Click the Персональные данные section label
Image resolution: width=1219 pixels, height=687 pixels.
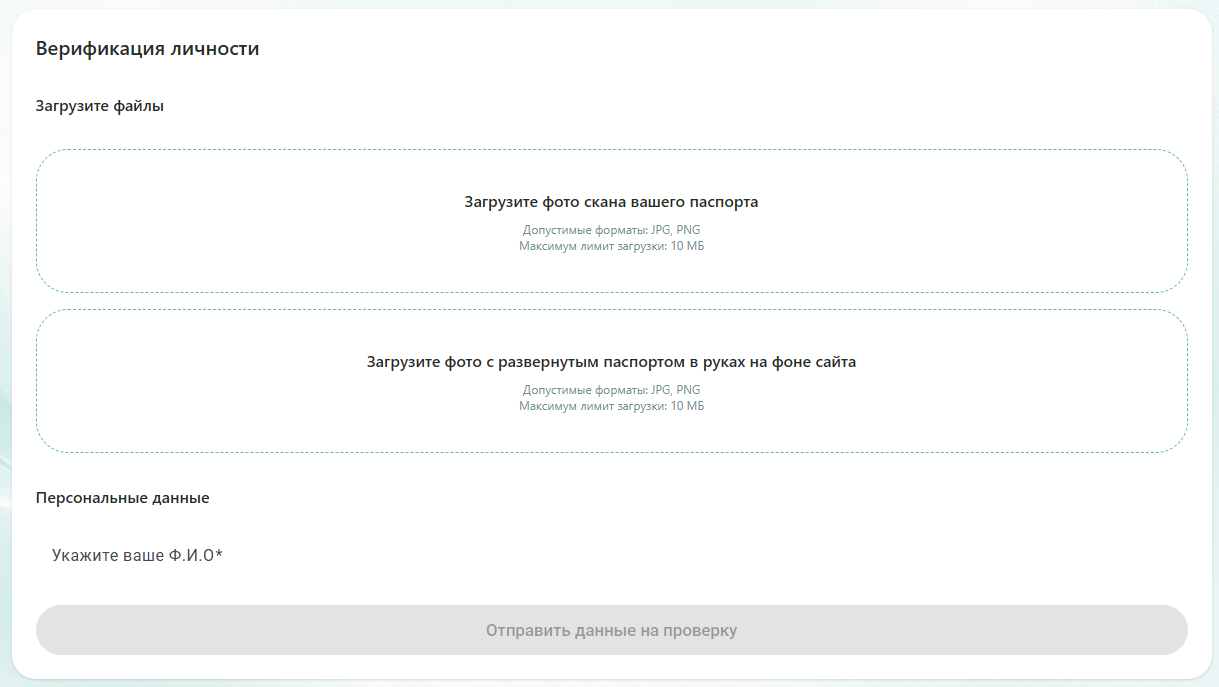point(122,497)
